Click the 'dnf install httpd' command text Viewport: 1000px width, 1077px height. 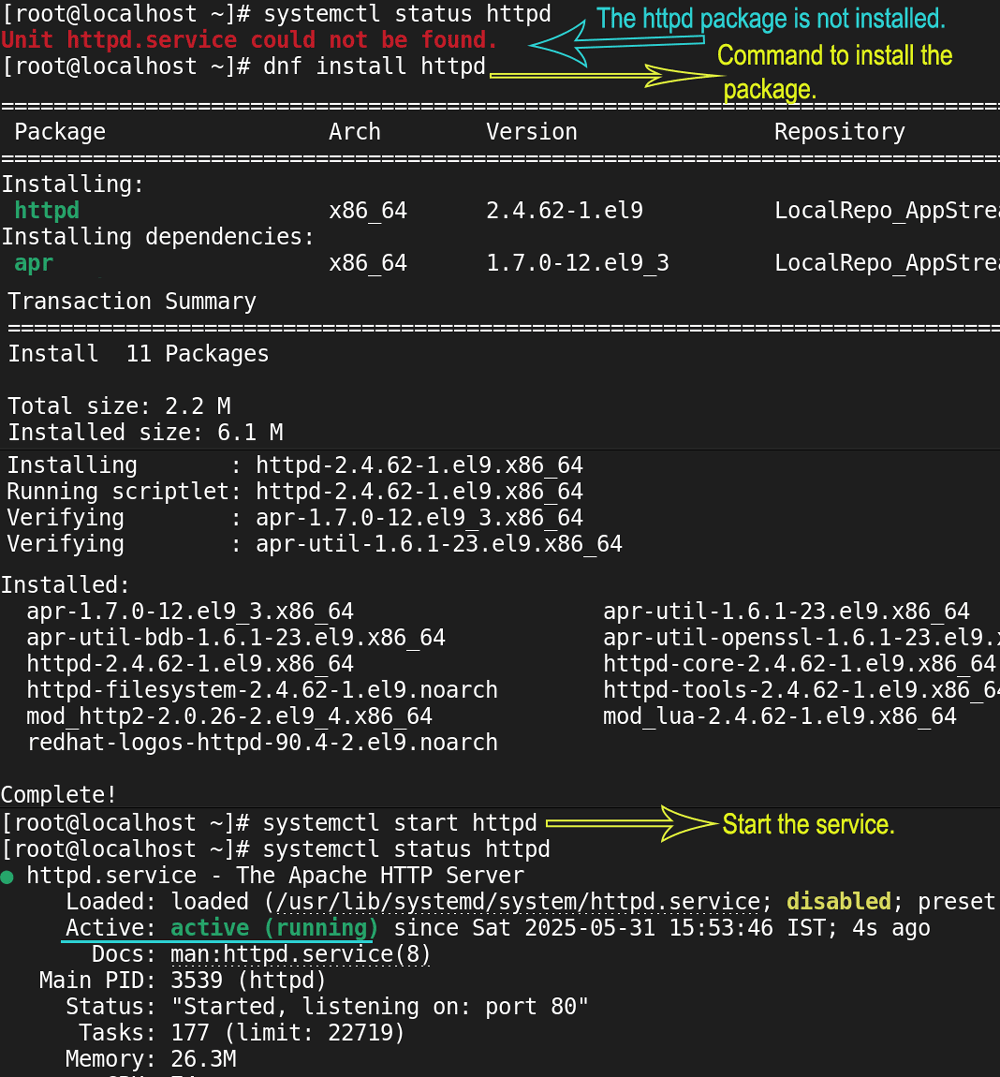tap(374, 66)
